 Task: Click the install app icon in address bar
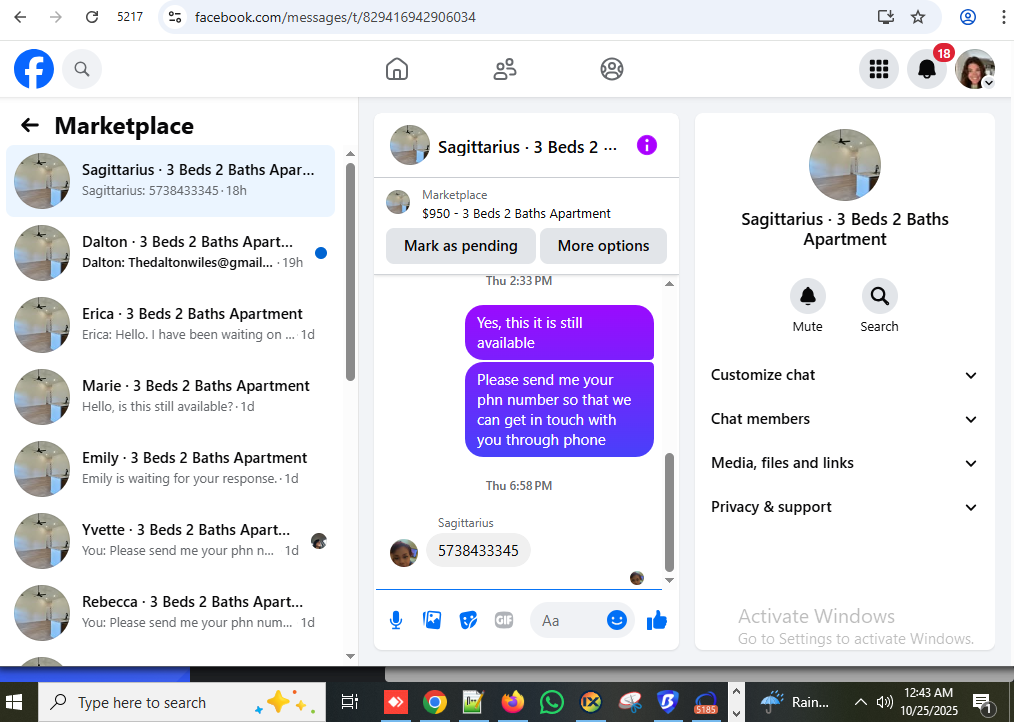tap(885, 17)
